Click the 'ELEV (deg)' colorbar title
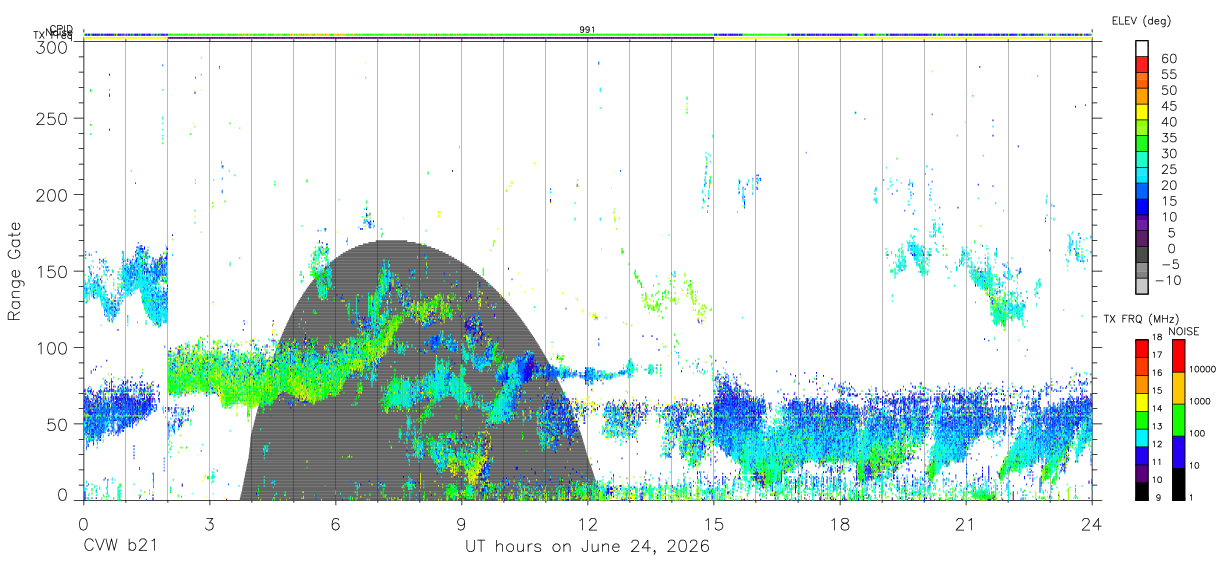 coord(1141,21)
